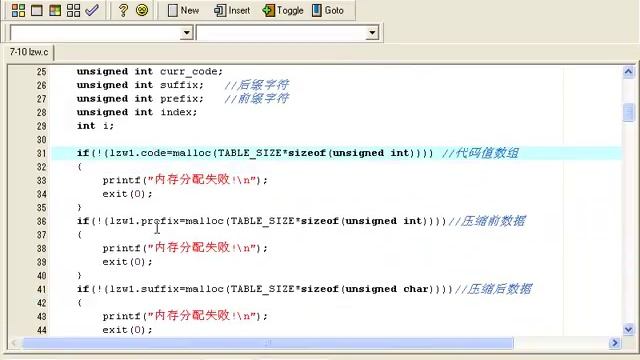Click the purple checkmark toolbar icon
This screenshot has height=360, width=640.
point(92,10)
